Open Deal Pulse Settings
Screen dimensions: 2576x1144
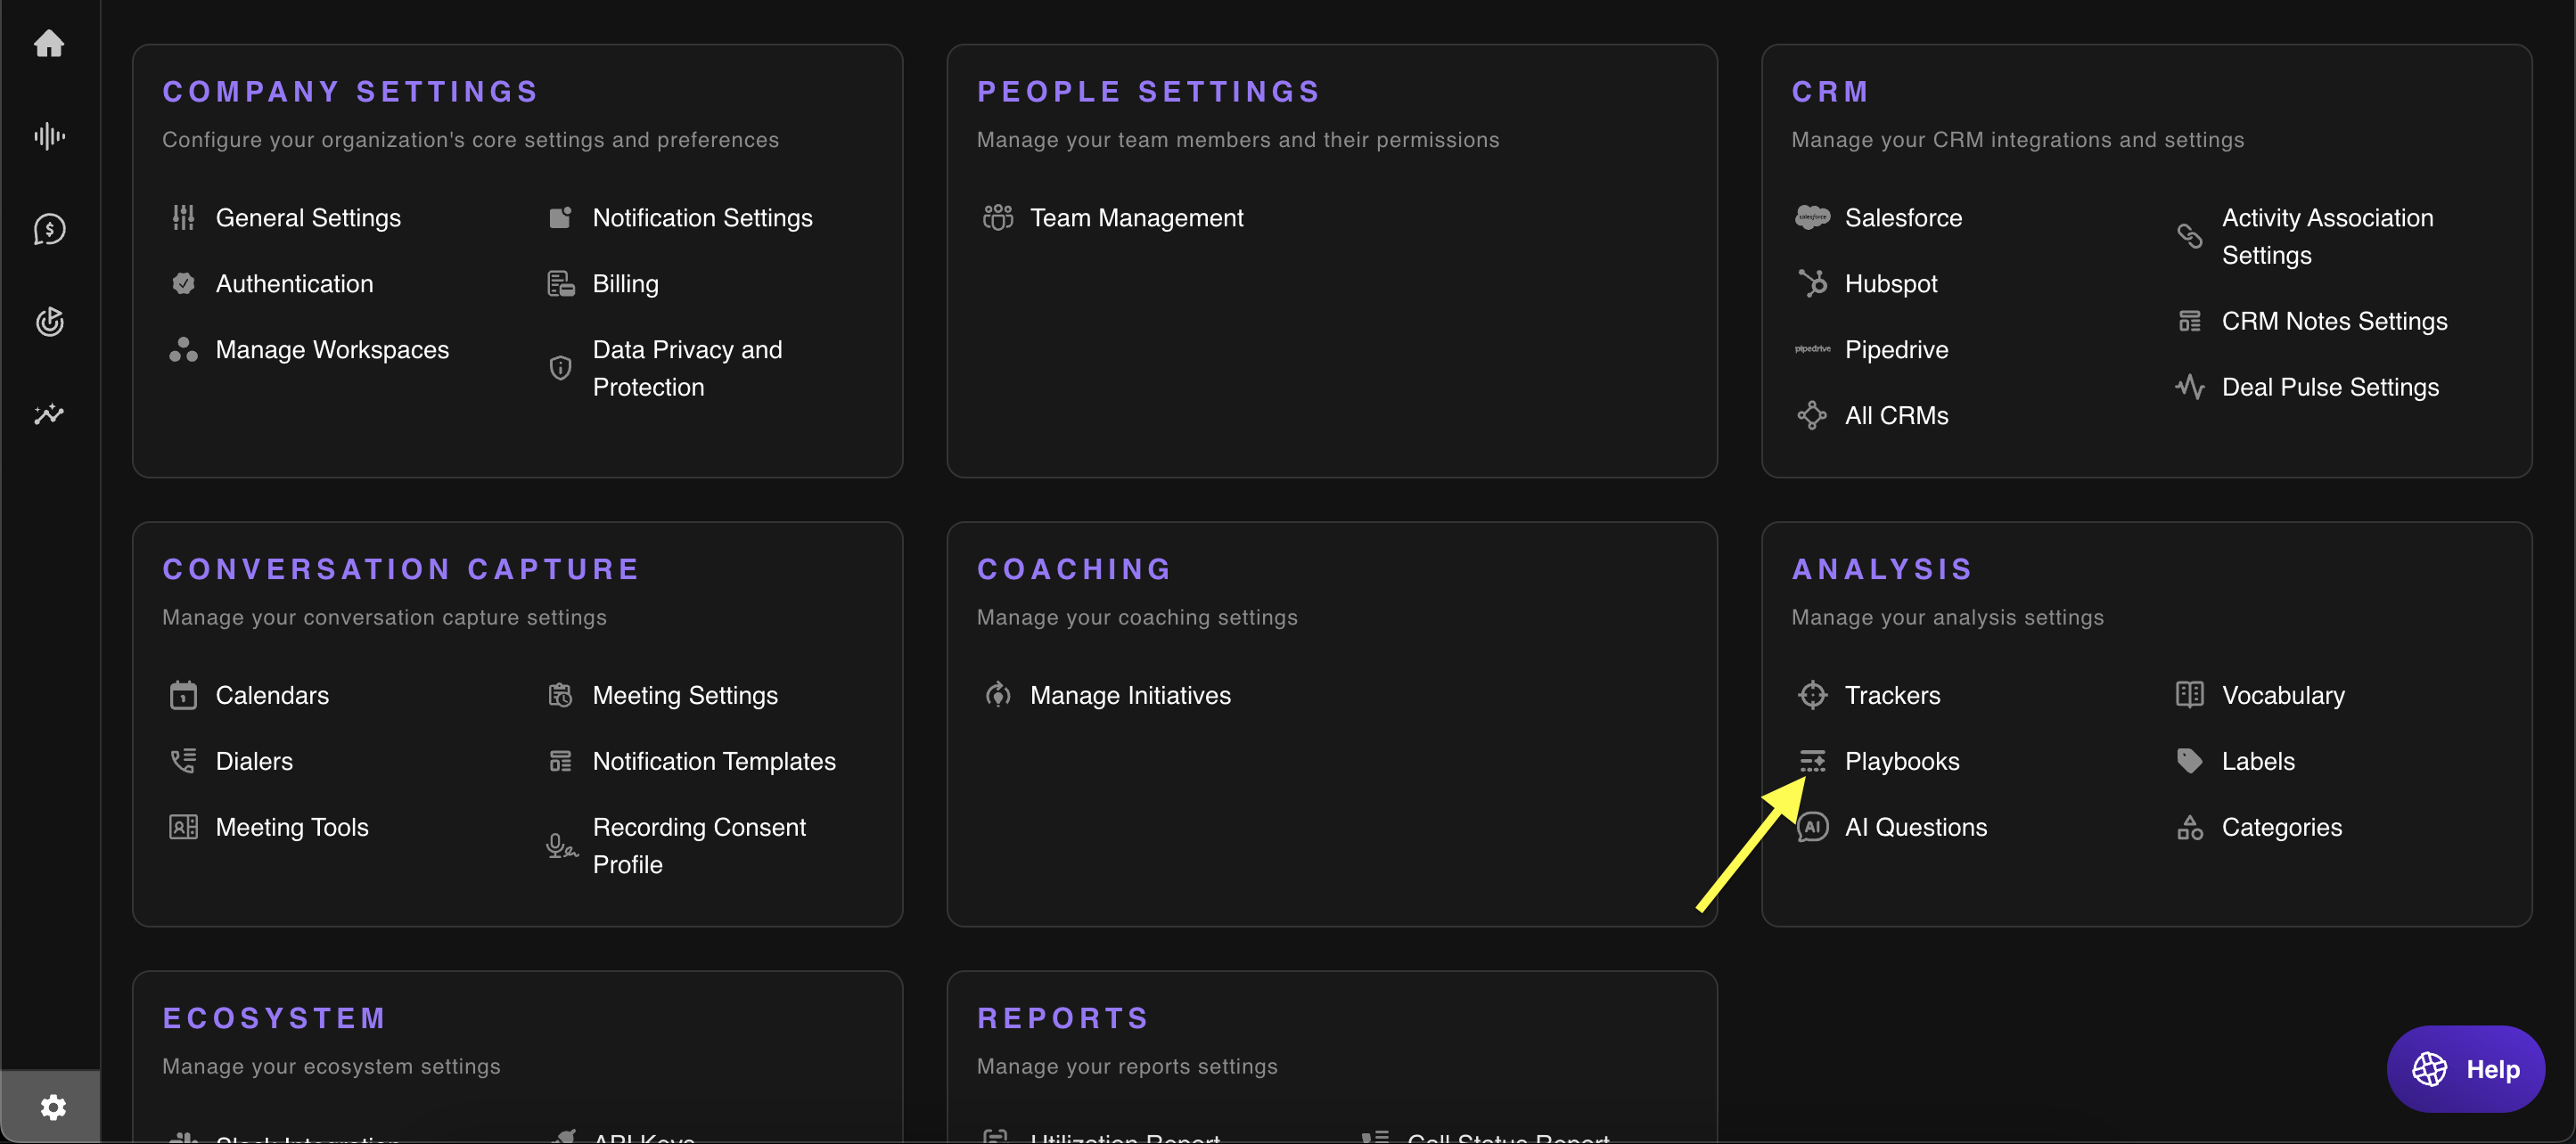(x=2329, y=387)
